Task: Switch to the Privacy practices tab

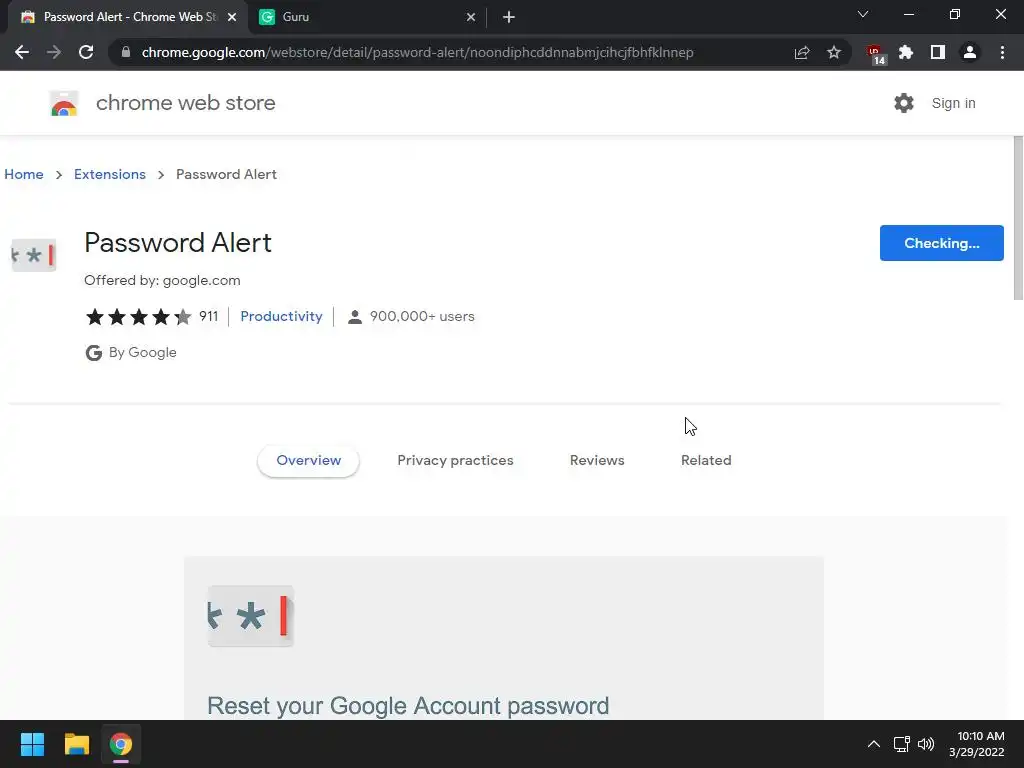Action: [x=455, y=460]
